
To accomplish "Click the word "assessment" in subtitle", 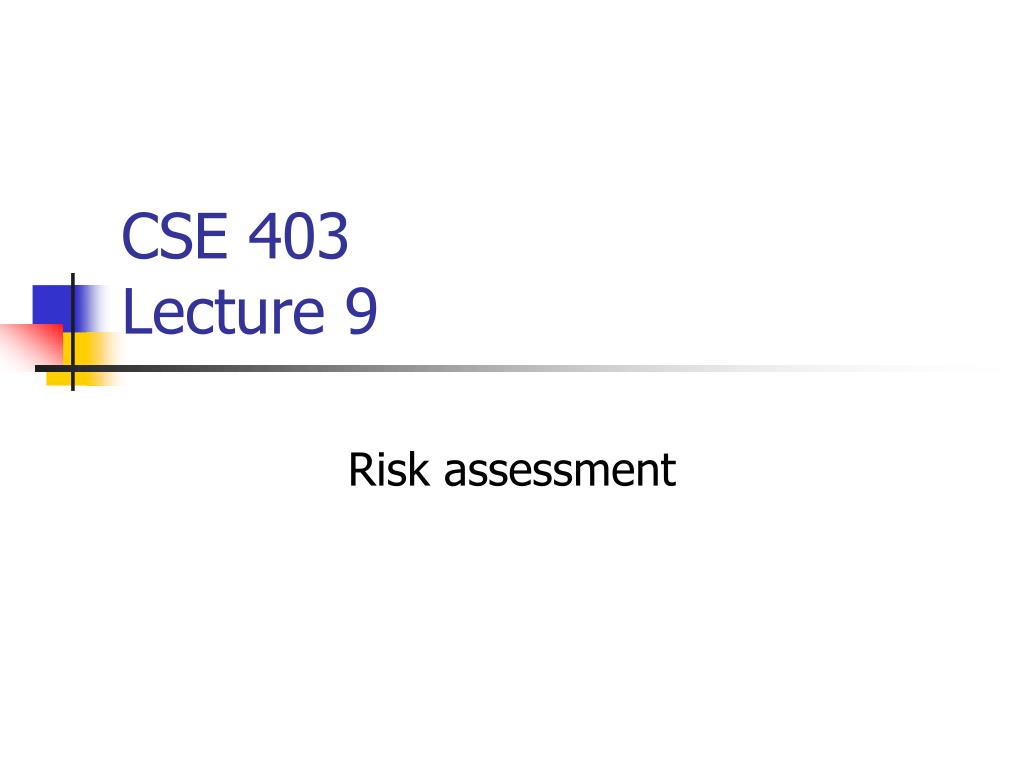I will click(x=560, y=471).
